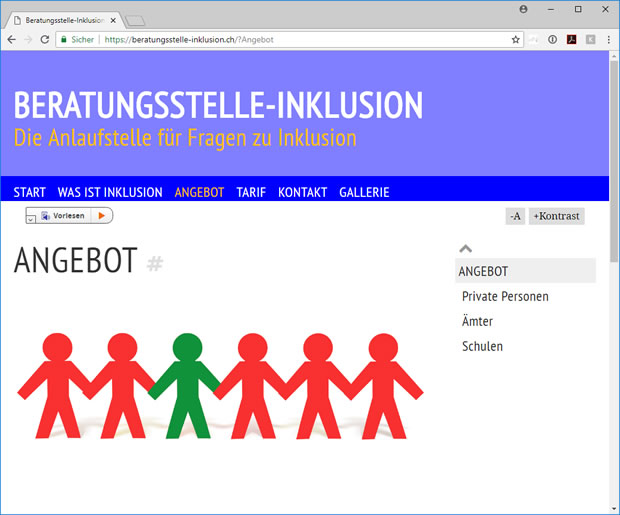Collapse the sidebar using the up chevron

pos(465,248)
